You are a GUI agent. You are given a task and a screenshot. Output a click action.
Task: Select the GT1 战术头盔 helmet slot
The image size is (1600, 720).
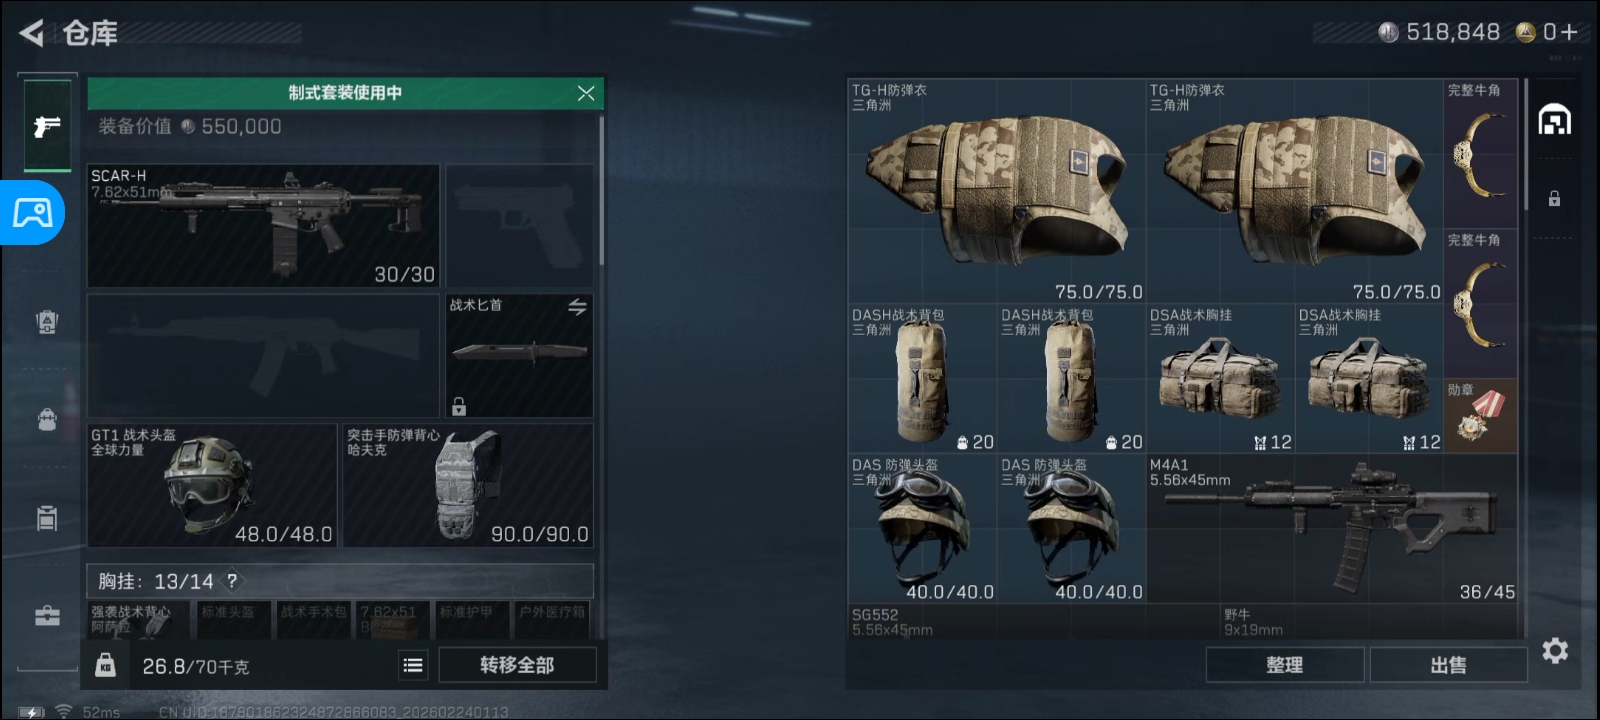pos(212,485)
